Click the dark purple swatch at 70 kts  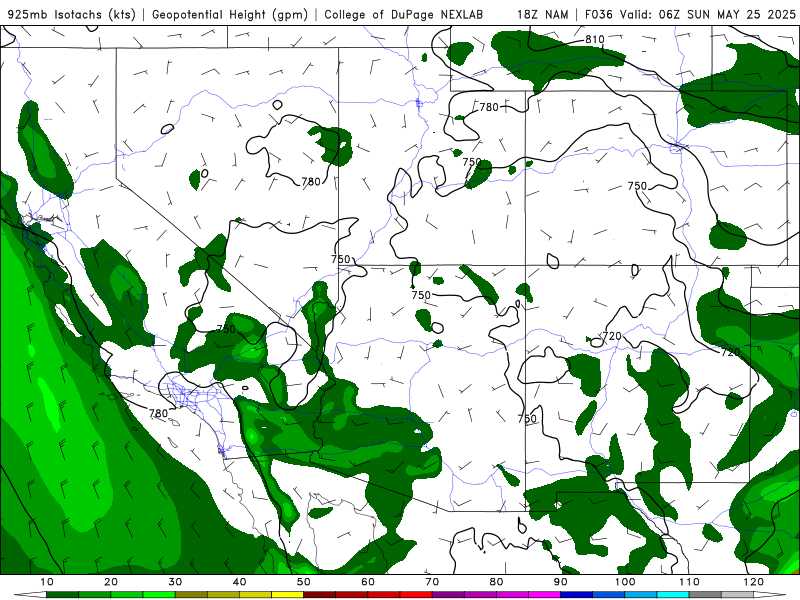tap(448, 595)
